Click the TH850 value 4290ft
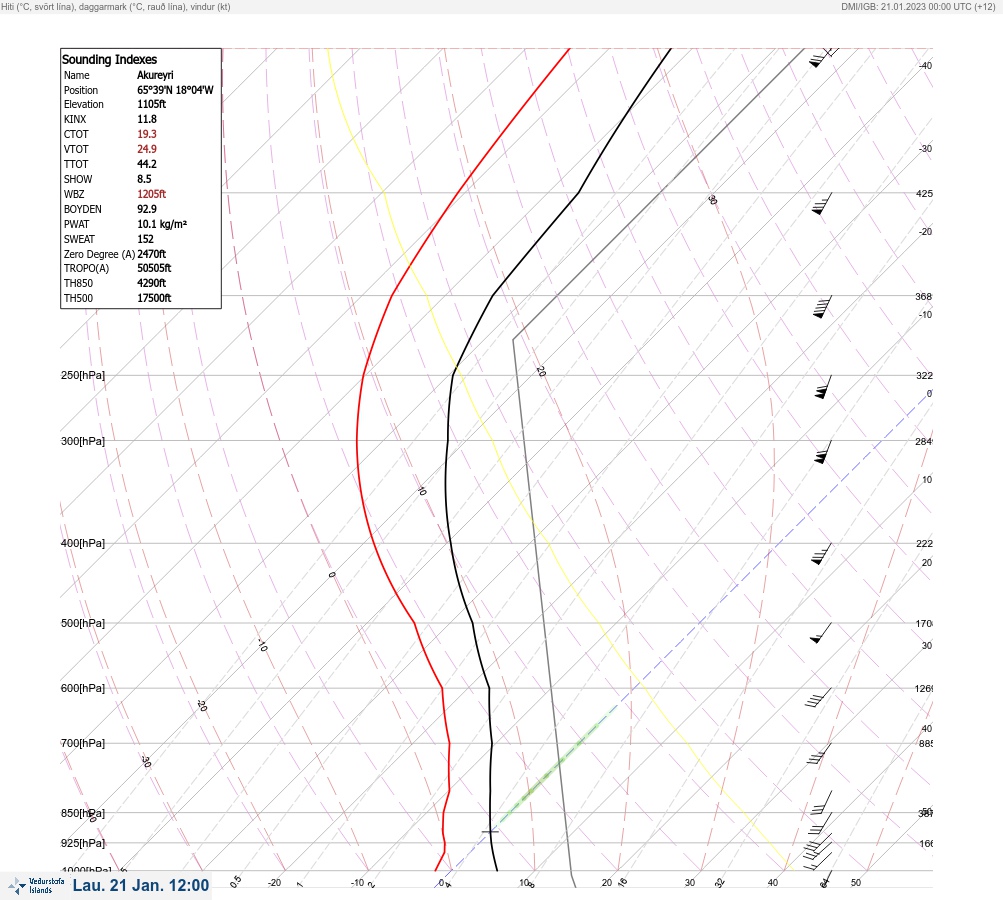 point(152,283)
